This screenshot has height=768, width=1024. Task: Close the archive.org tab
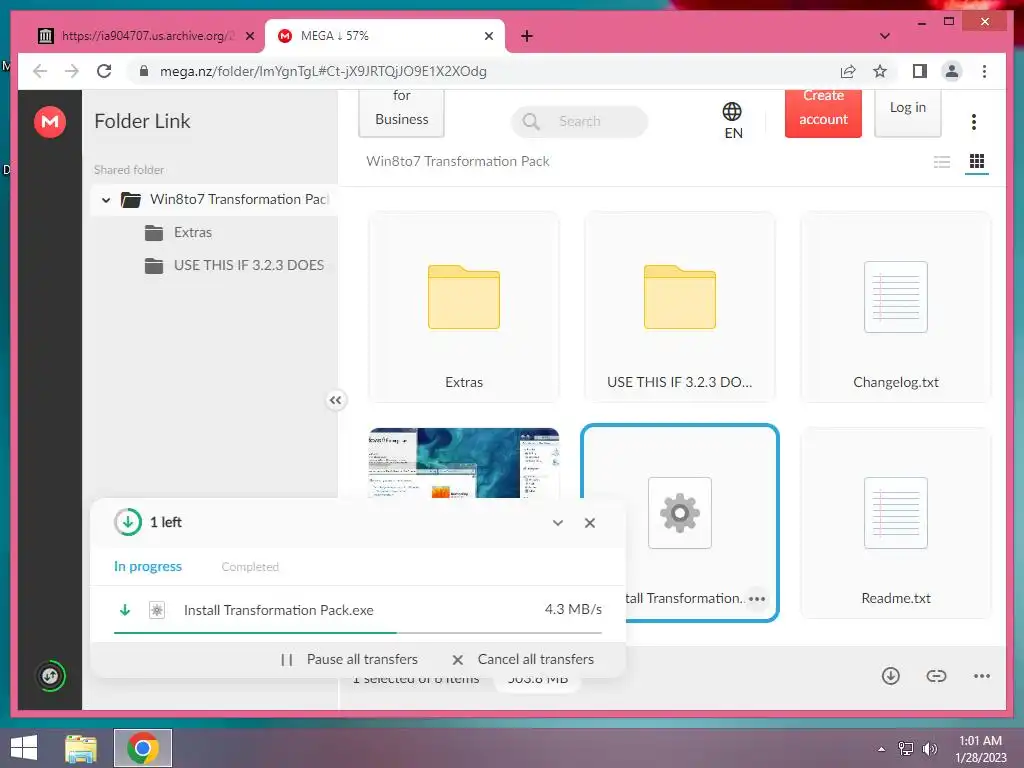(x=249, y=36)
